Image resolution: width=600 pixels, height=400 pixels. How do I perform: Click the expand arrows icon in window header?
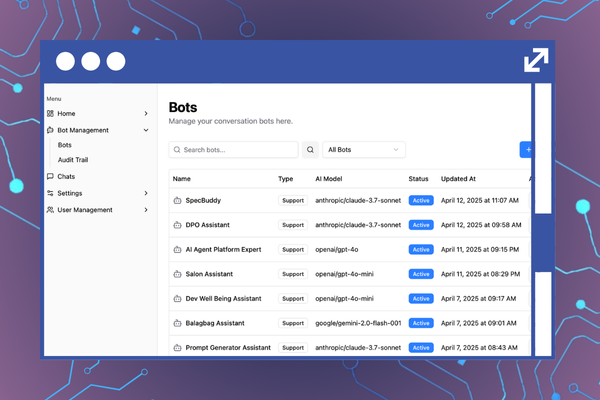click(536, 60)
